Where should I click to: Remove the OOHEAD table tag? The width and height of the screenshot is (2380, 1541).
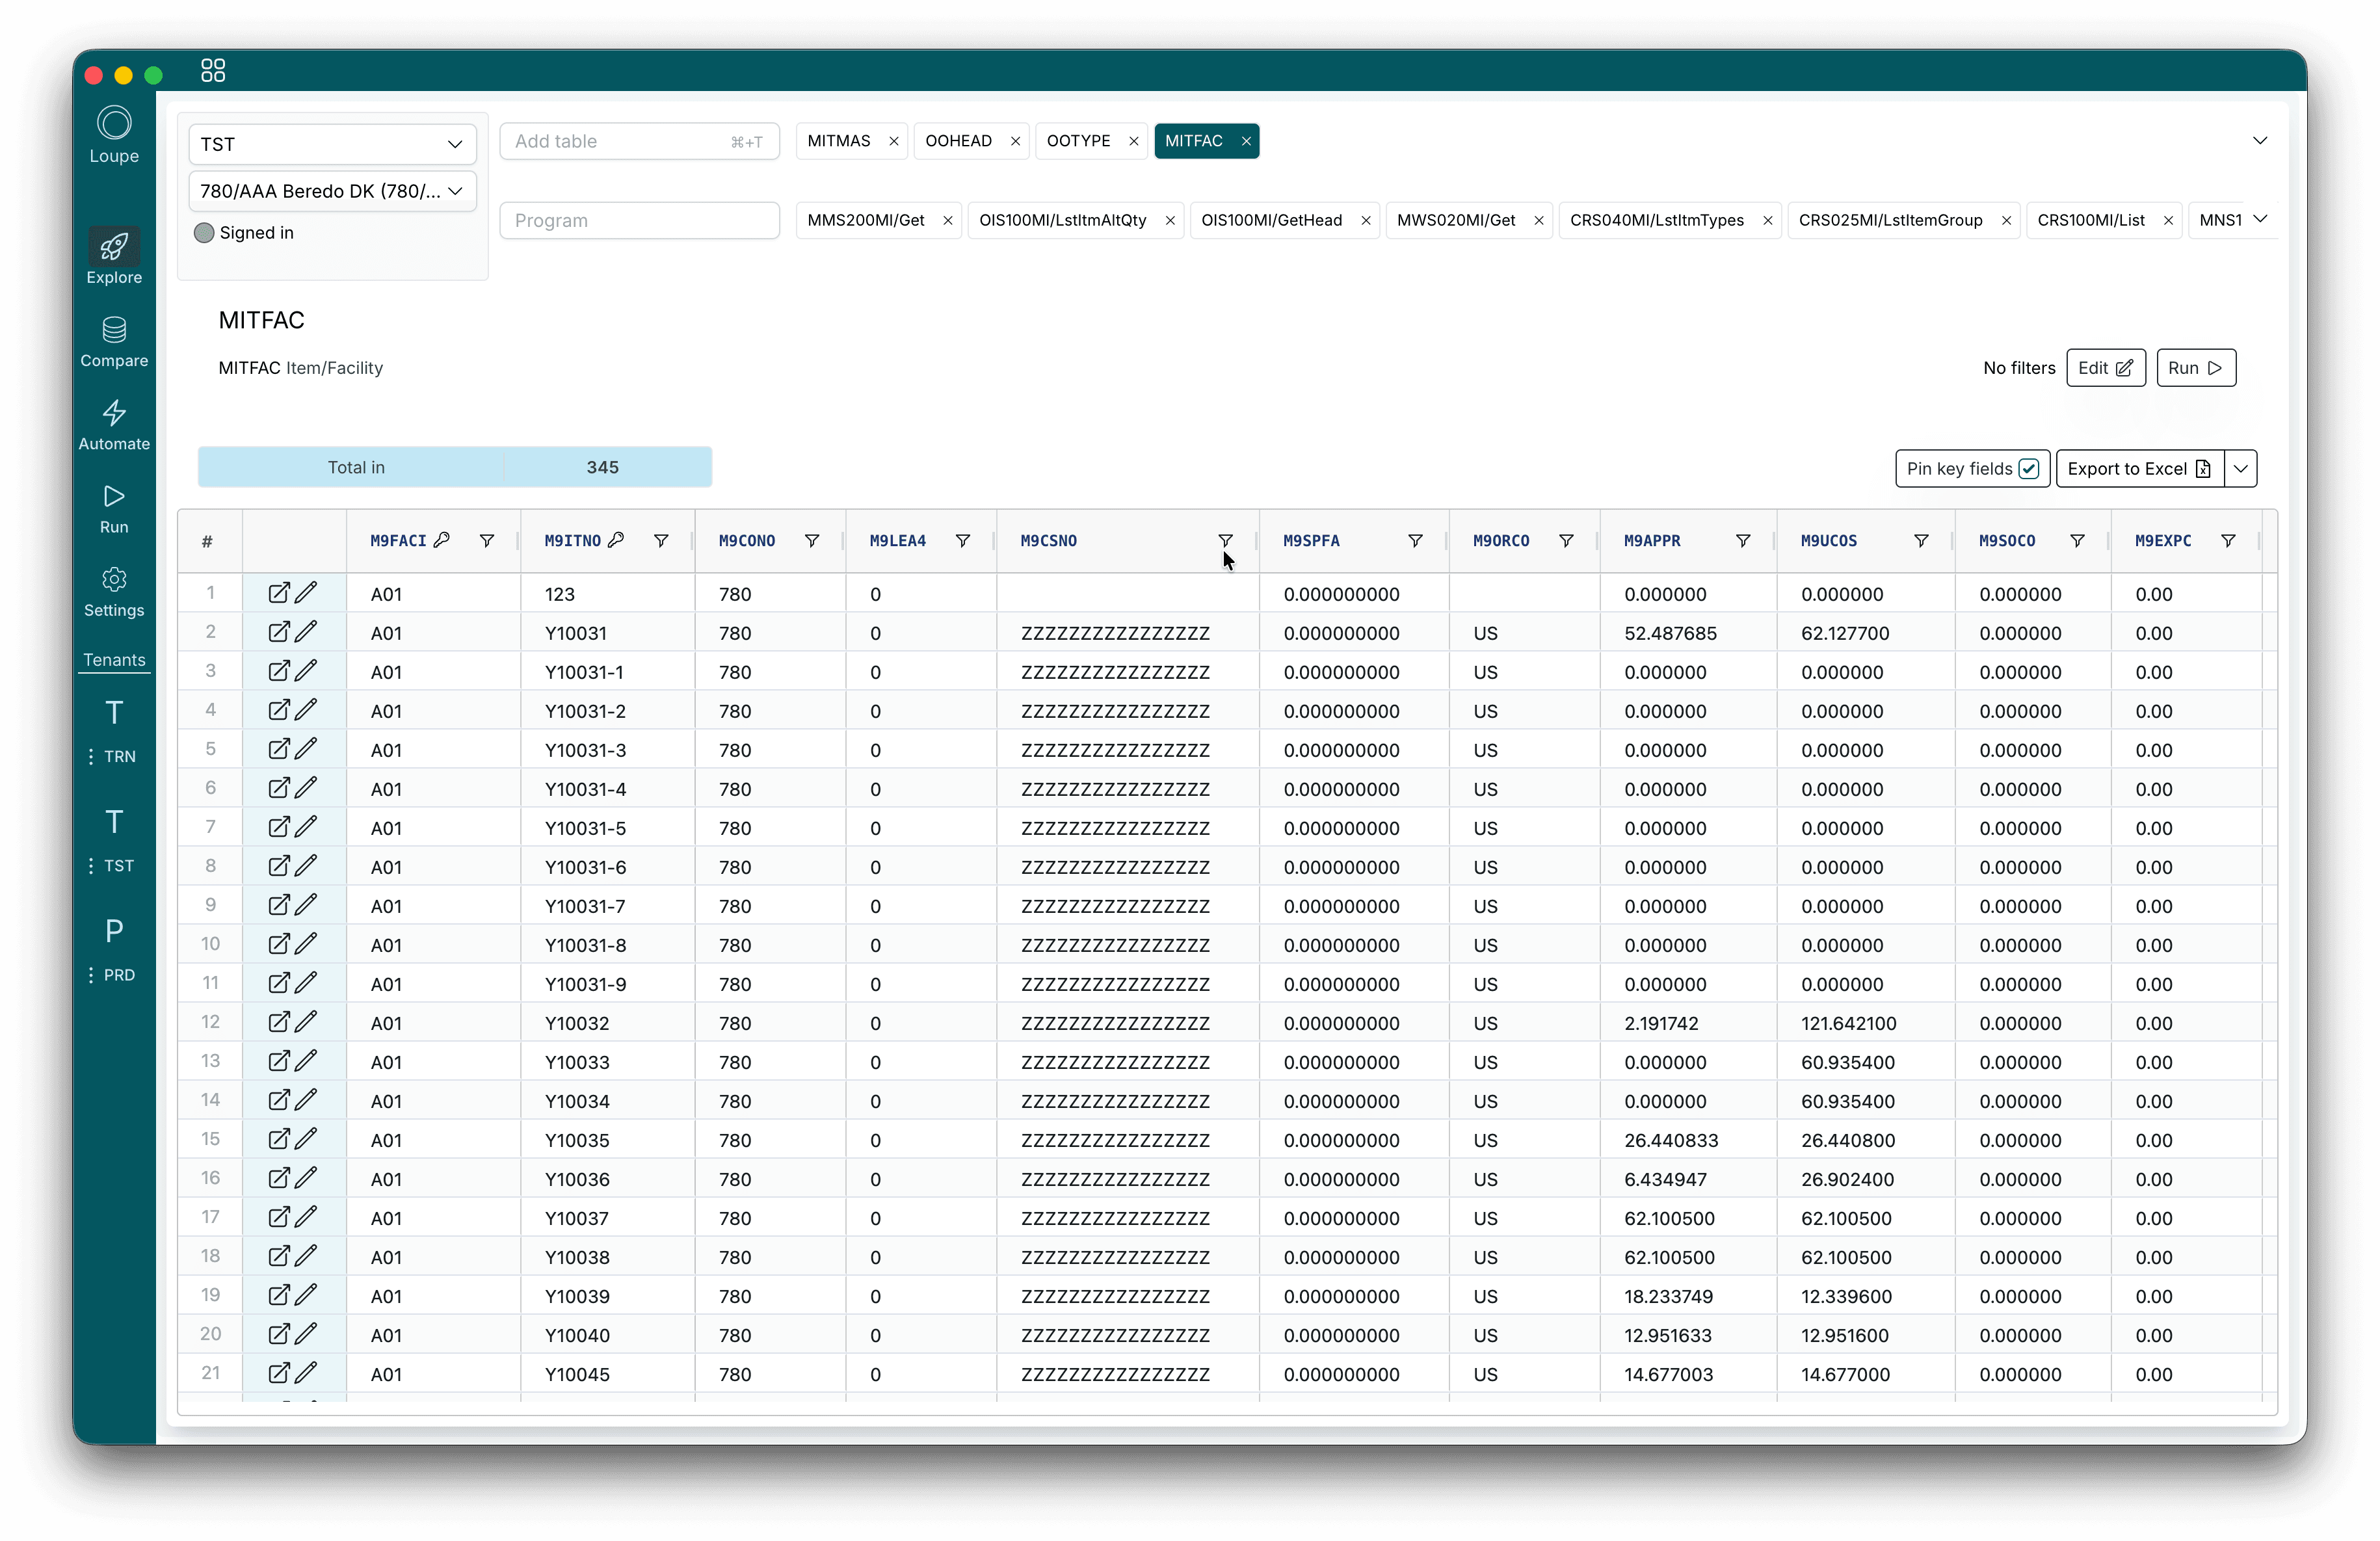pyautogui.click(x=1015, y=141)
